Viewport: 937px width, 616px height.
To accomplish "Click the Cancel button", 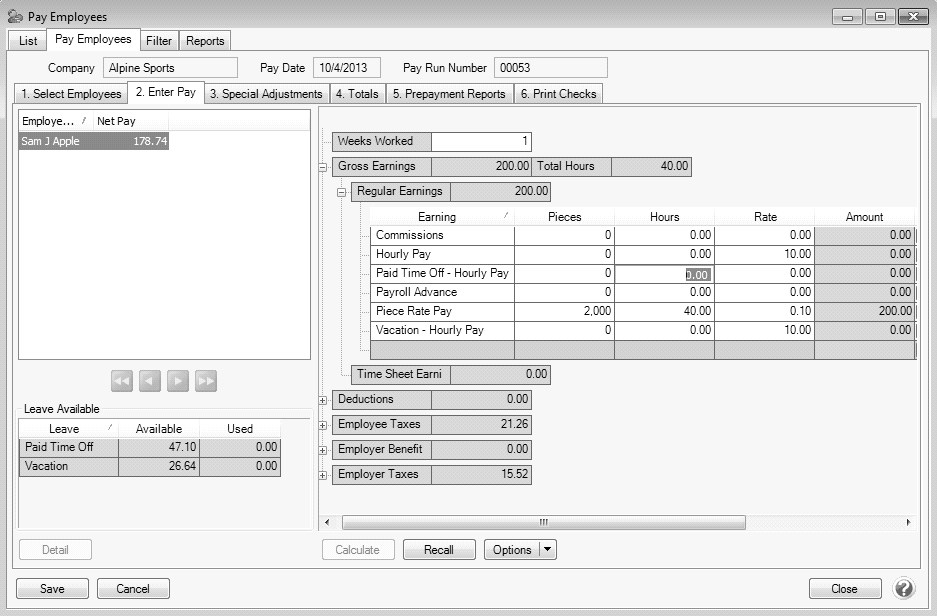I will click(132, 589).
